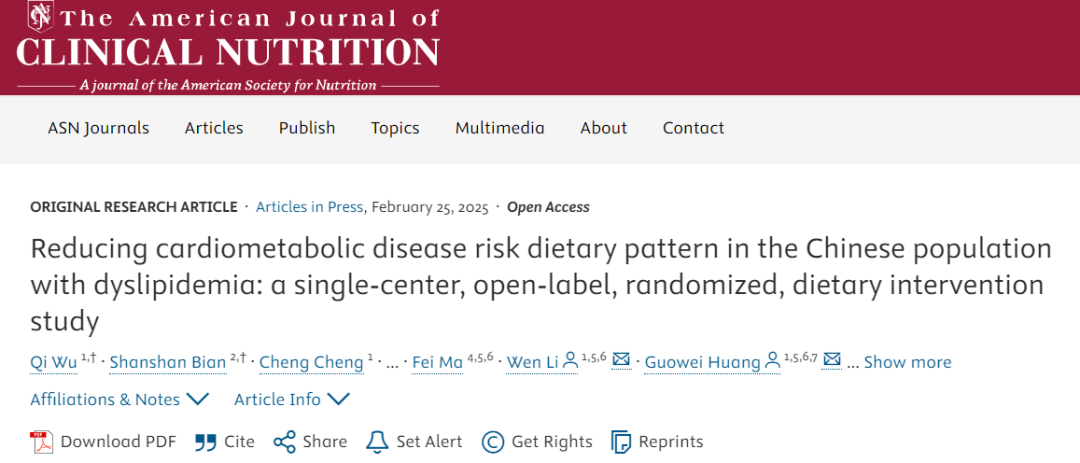The image size is (1080, 463).
Task: Open author Shanshan Bian's link
Action: click(x=168, y=362)
